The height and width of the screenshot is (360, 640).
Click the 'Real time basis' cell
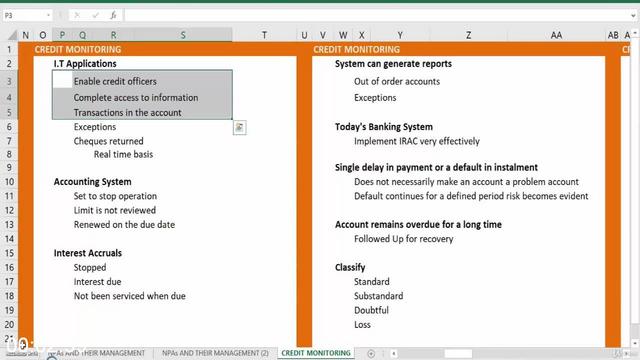pyautogui.click(x=123, y=154)
